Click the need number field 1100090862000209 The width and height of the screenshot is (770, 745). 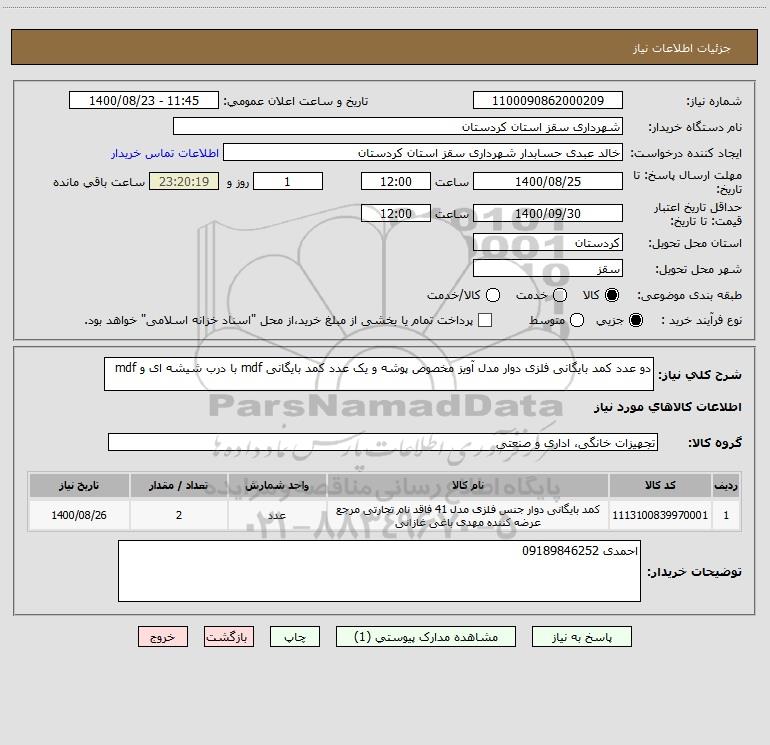point(548,100)
